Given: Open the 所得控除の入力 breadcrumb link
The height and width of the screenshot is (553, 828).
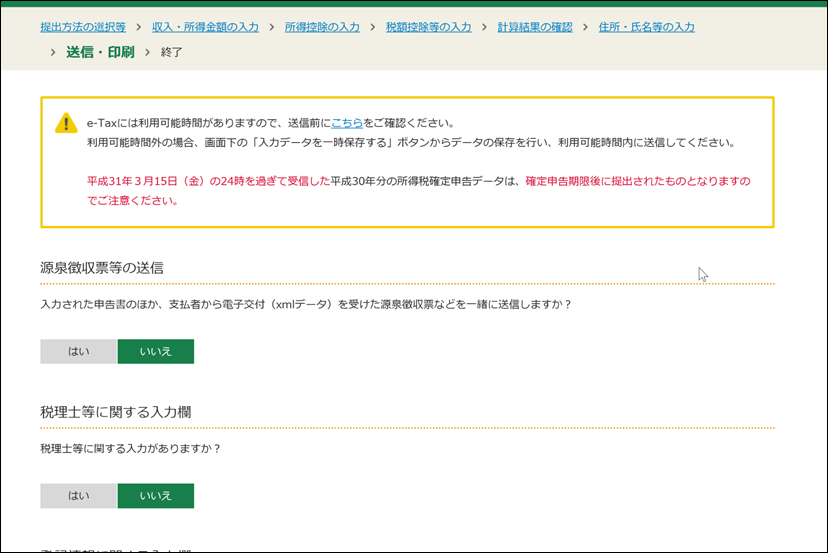Looking at the screenshot, I should pyautogui.click(x=322, y=27).
